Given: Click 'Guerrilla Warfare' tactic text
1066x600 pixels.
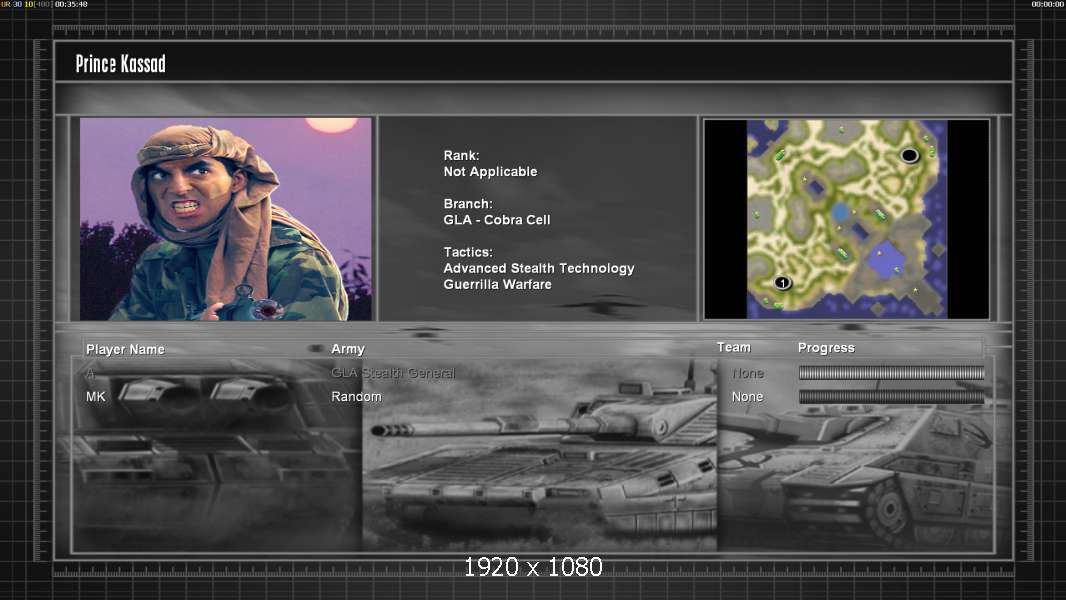Looking at the screenshot, I should pos(498,285).
